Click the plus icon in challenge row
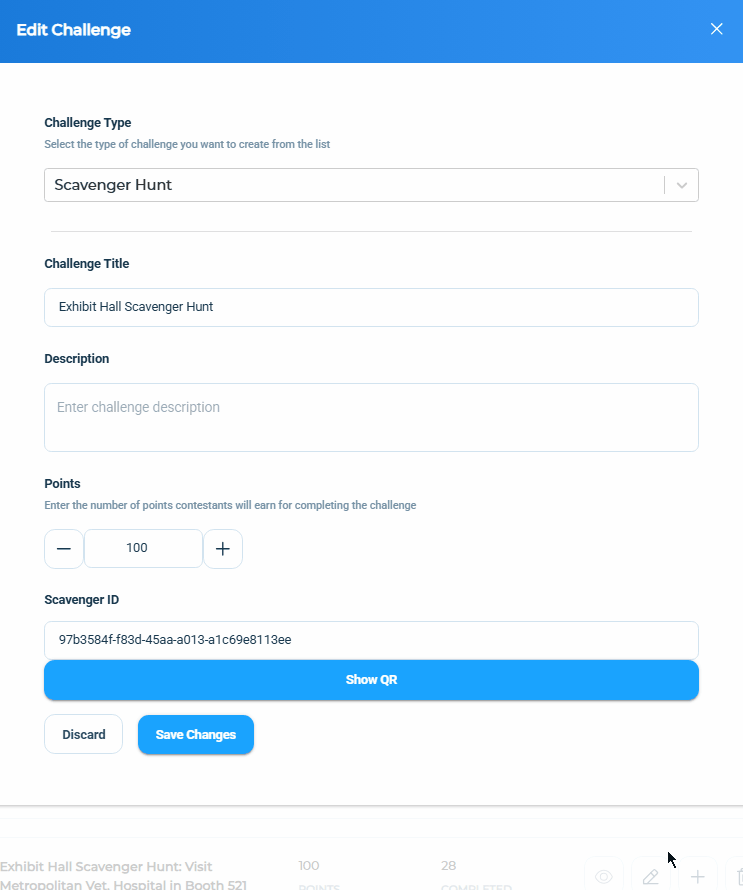 (x=698, y=876)
